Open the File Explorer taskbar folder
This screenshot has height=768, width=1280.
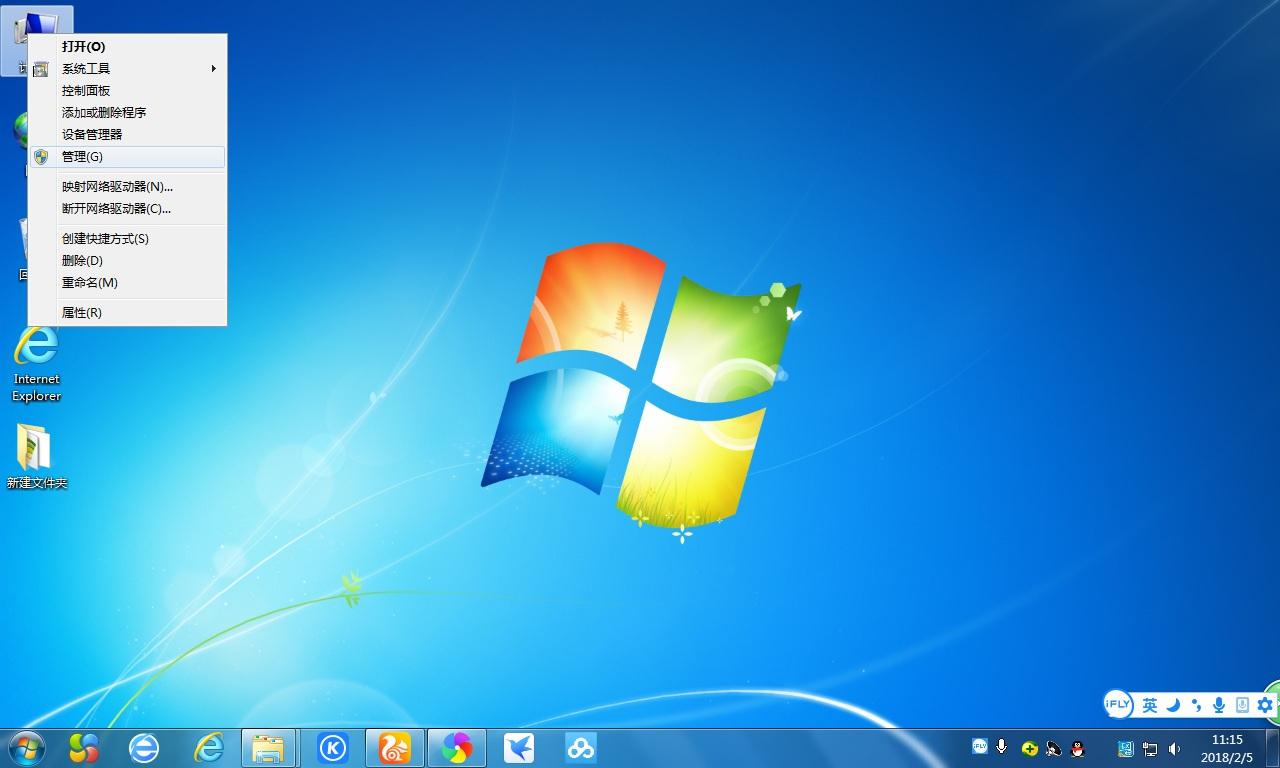click(x=269, y=747)
